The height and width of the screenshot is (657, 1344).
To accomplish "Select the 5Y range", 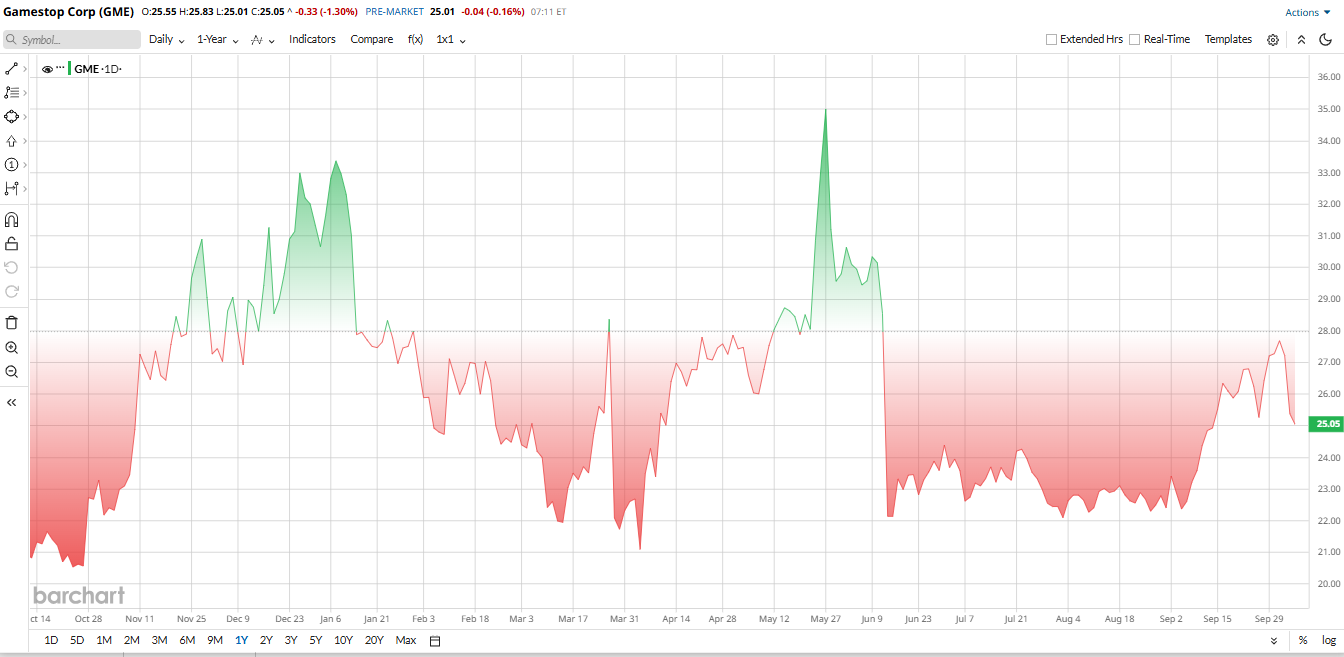I will 316,640.
